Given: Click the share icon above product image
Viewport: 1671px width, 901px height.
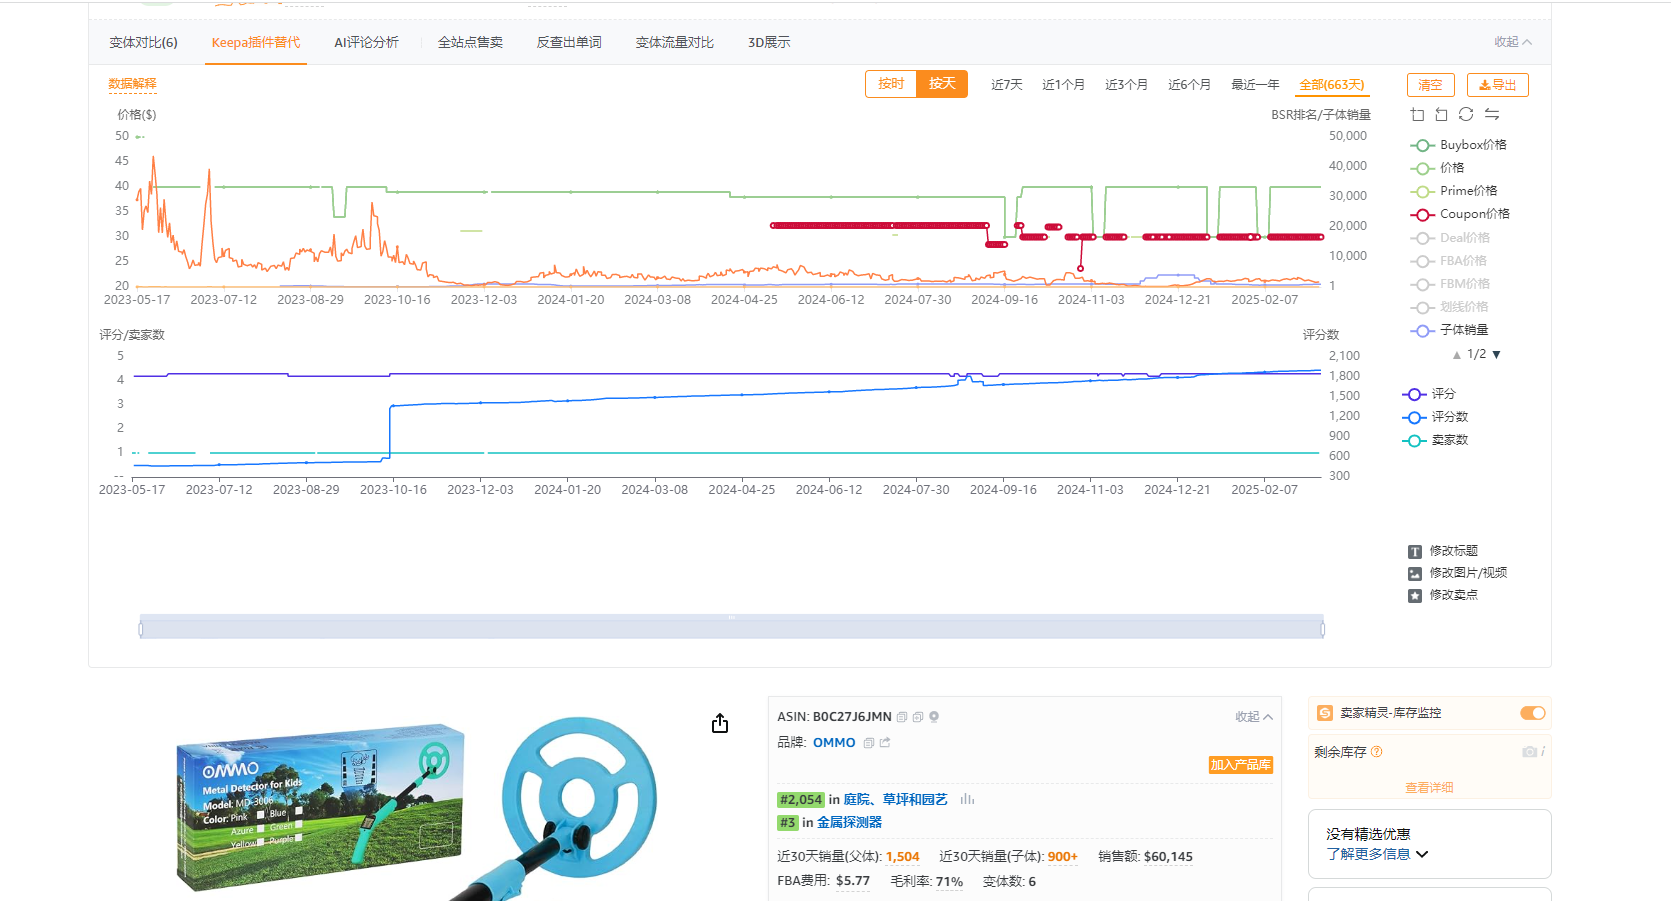Looking at the screenshot, I should click(x=720, y=724).
